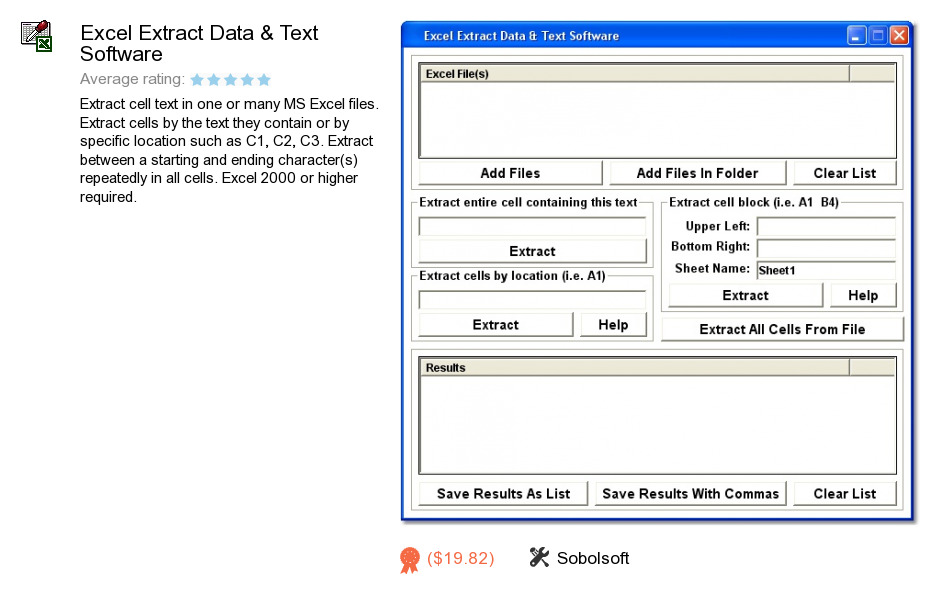Close the Excel Extract software window

coord(899,36)
